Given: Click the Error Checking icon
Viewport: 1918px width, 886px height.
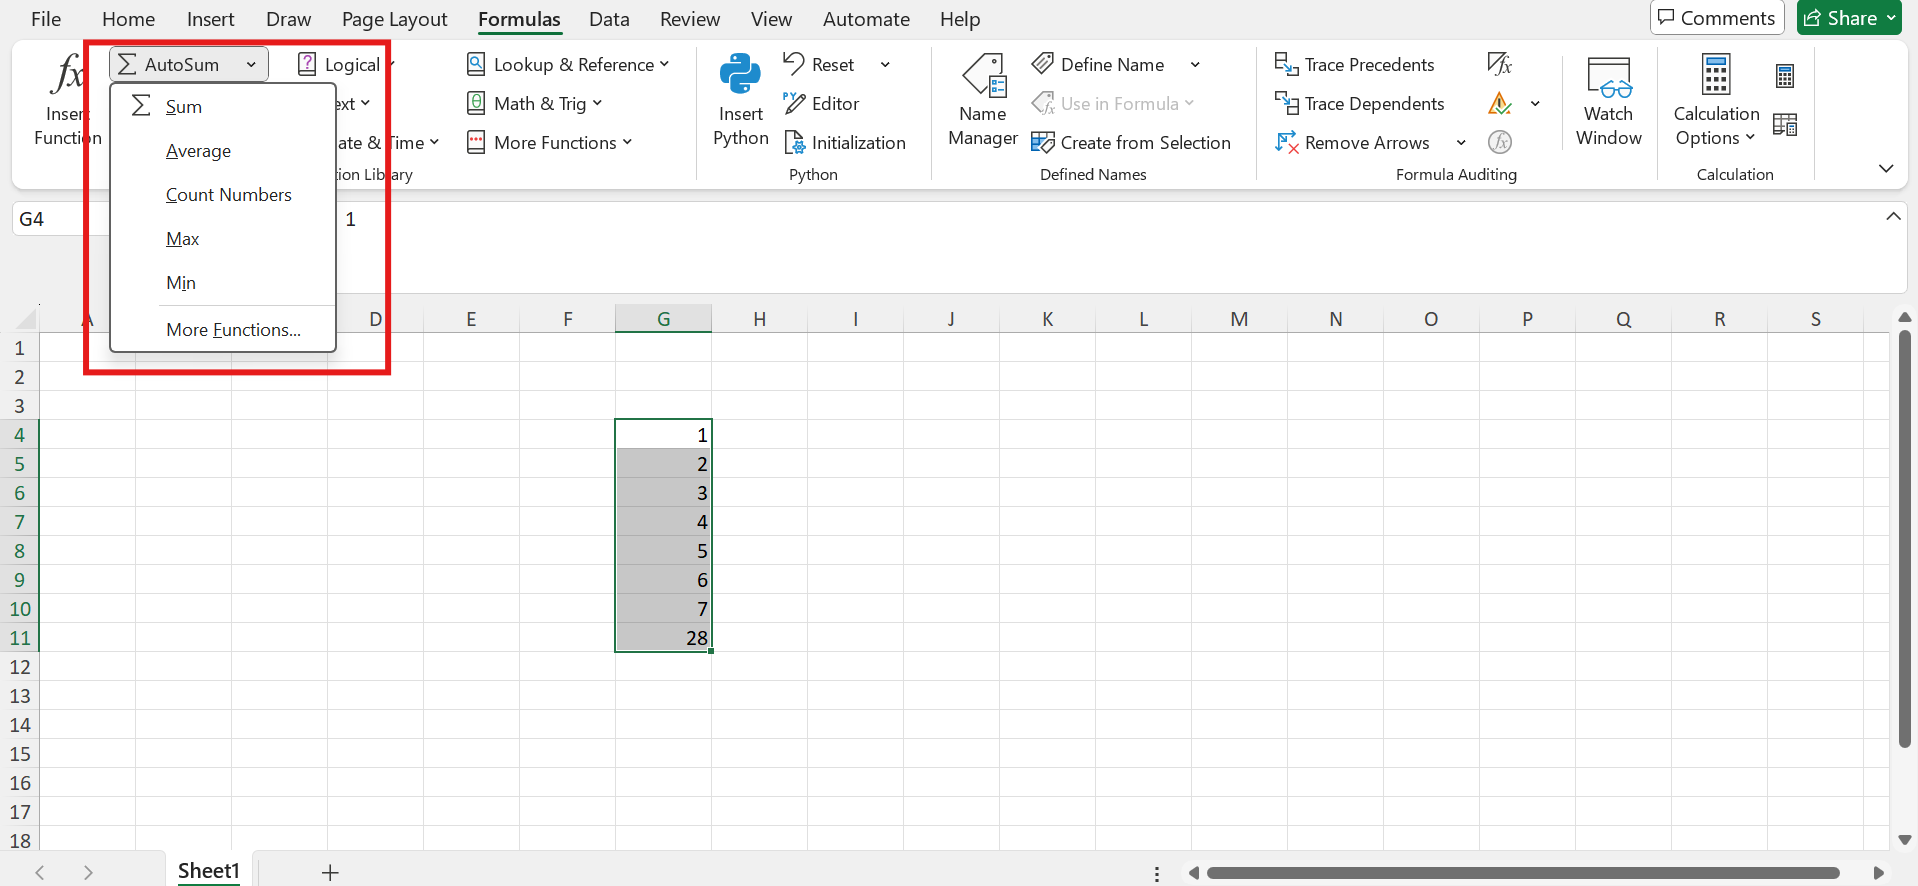Looking at the screenshot, I should [x=1500, y=104].
